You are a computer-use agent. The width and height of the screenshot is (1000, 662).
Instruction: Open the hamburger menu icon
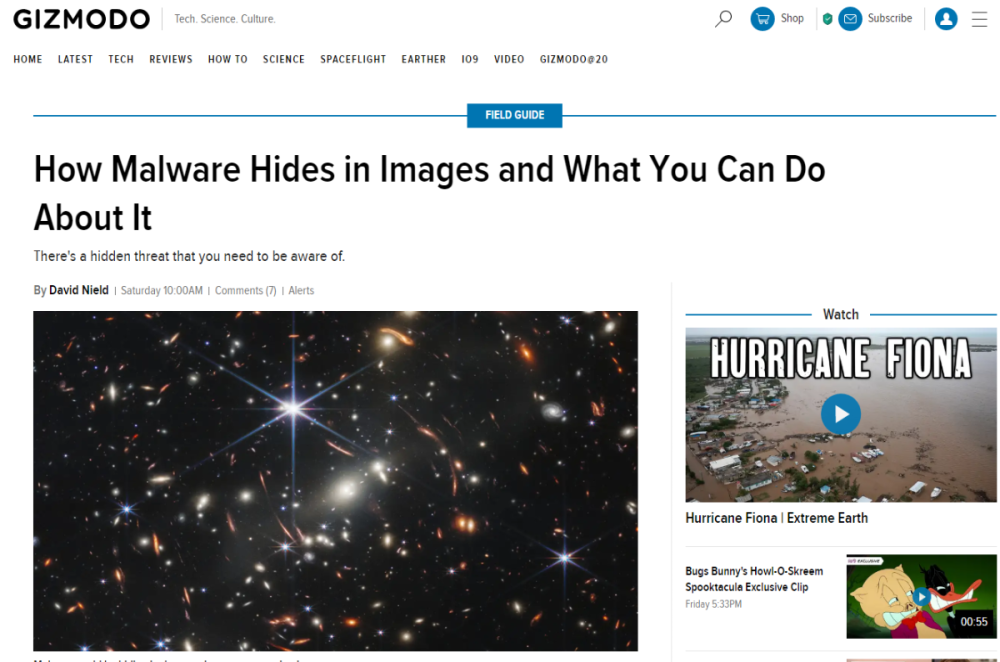[978, 18]
